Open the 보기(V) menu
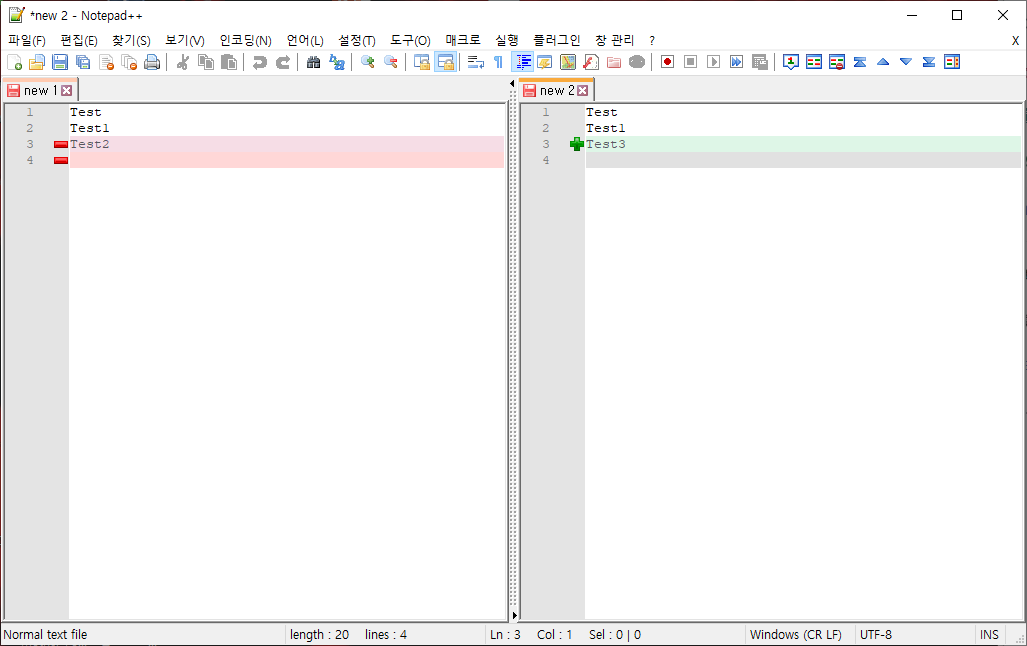Image resolution: width=1027 pixels, height=646 pixels. 185,41
